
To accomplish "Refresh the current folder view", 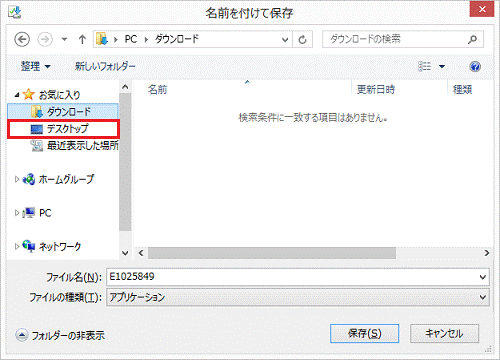I will pos(302,40).
